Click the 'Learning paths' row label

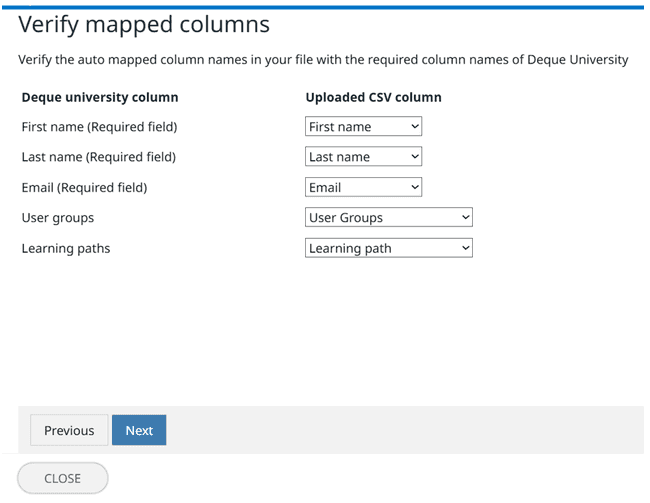click(x=66, y=248)
